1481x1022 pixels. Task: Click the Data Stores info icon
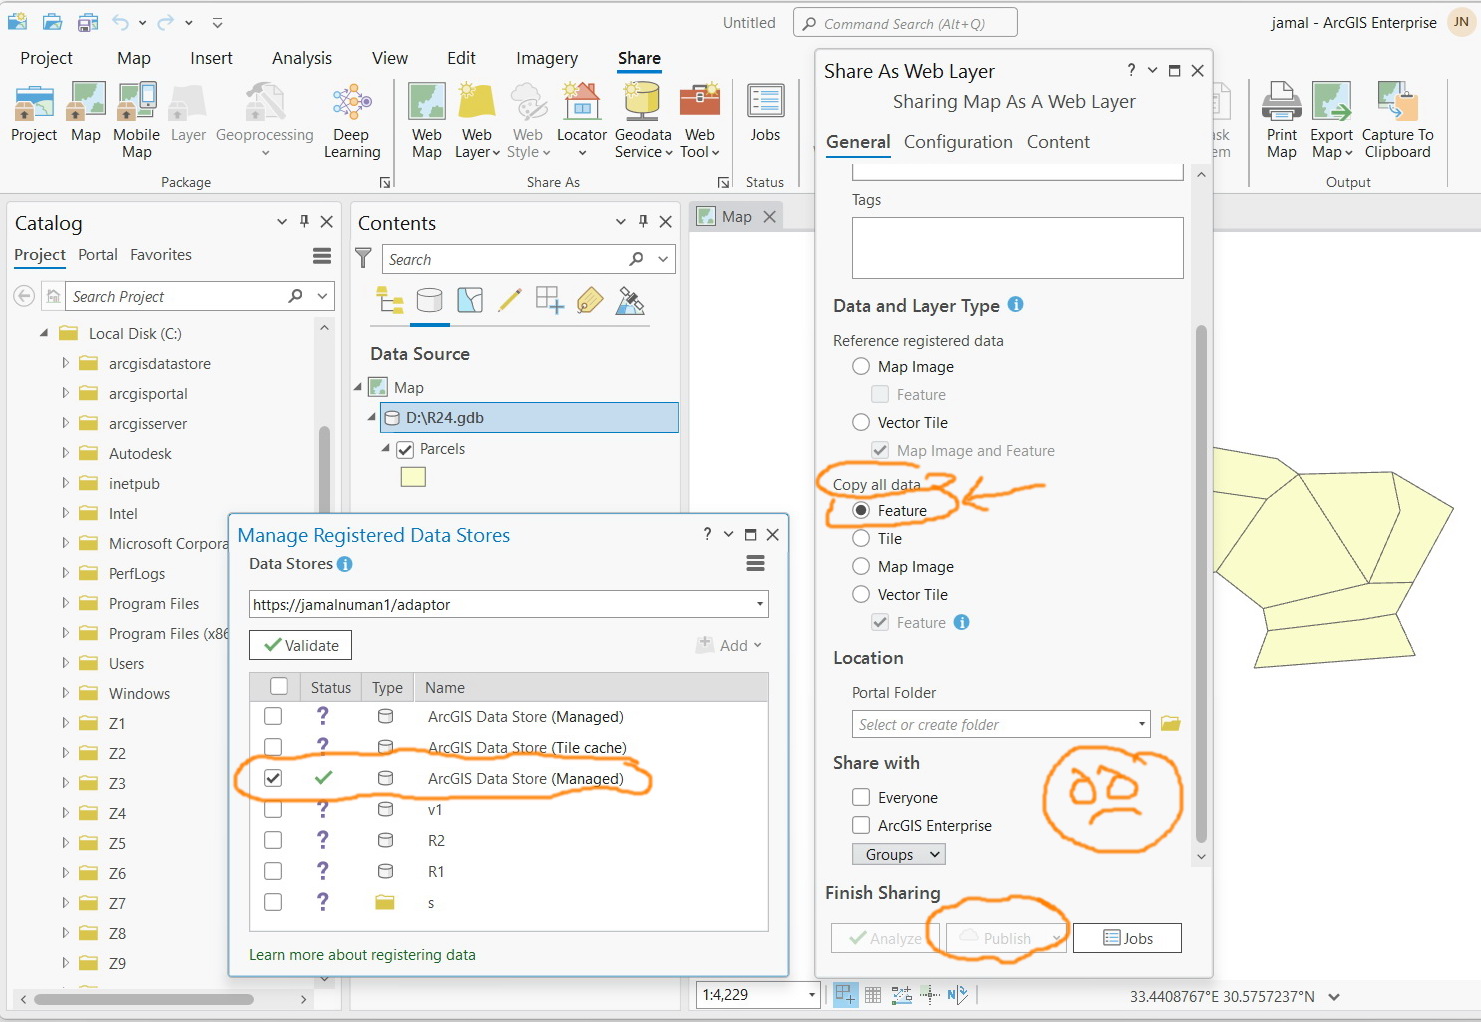click(345, 564)
